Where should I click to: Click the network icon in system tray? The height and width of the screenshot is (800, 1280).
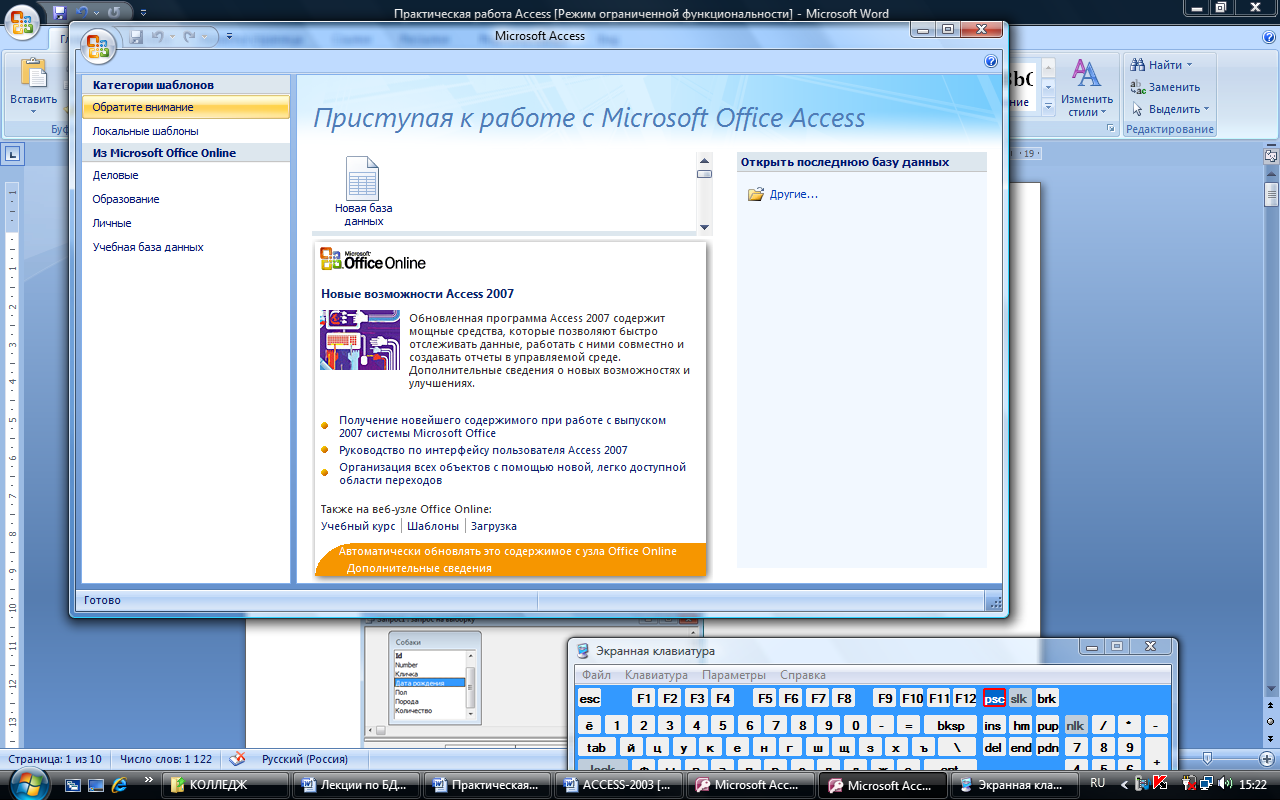(1208, 783)
